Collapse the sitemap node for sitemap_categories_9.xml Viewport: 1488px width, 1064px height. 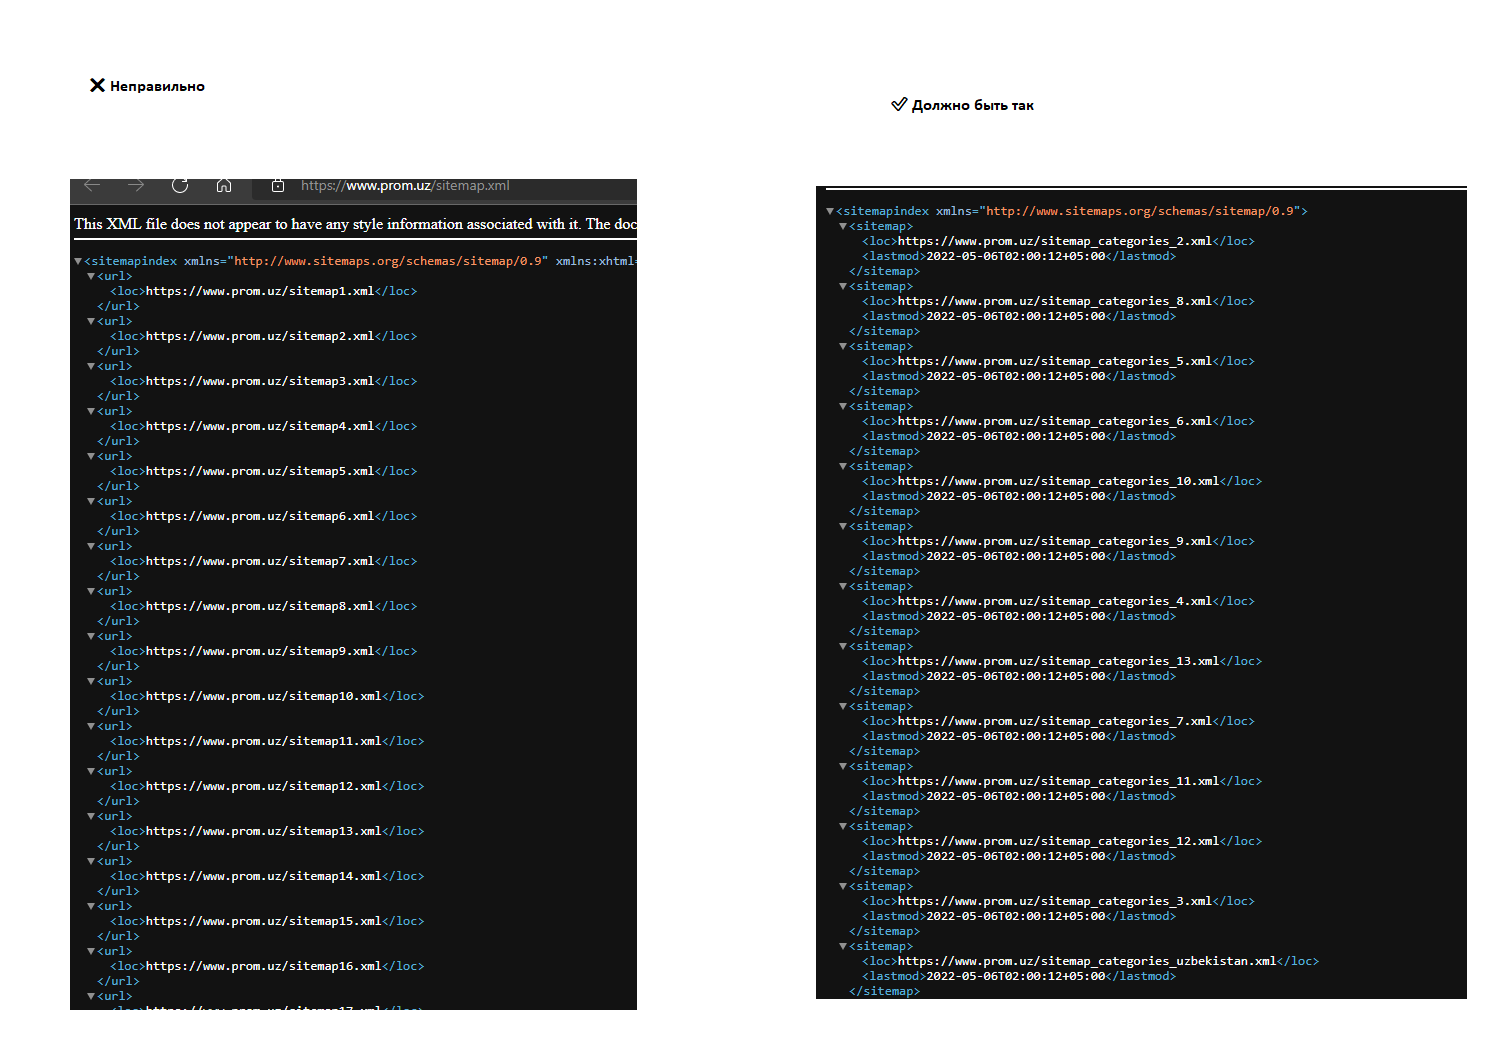point(843,526)
